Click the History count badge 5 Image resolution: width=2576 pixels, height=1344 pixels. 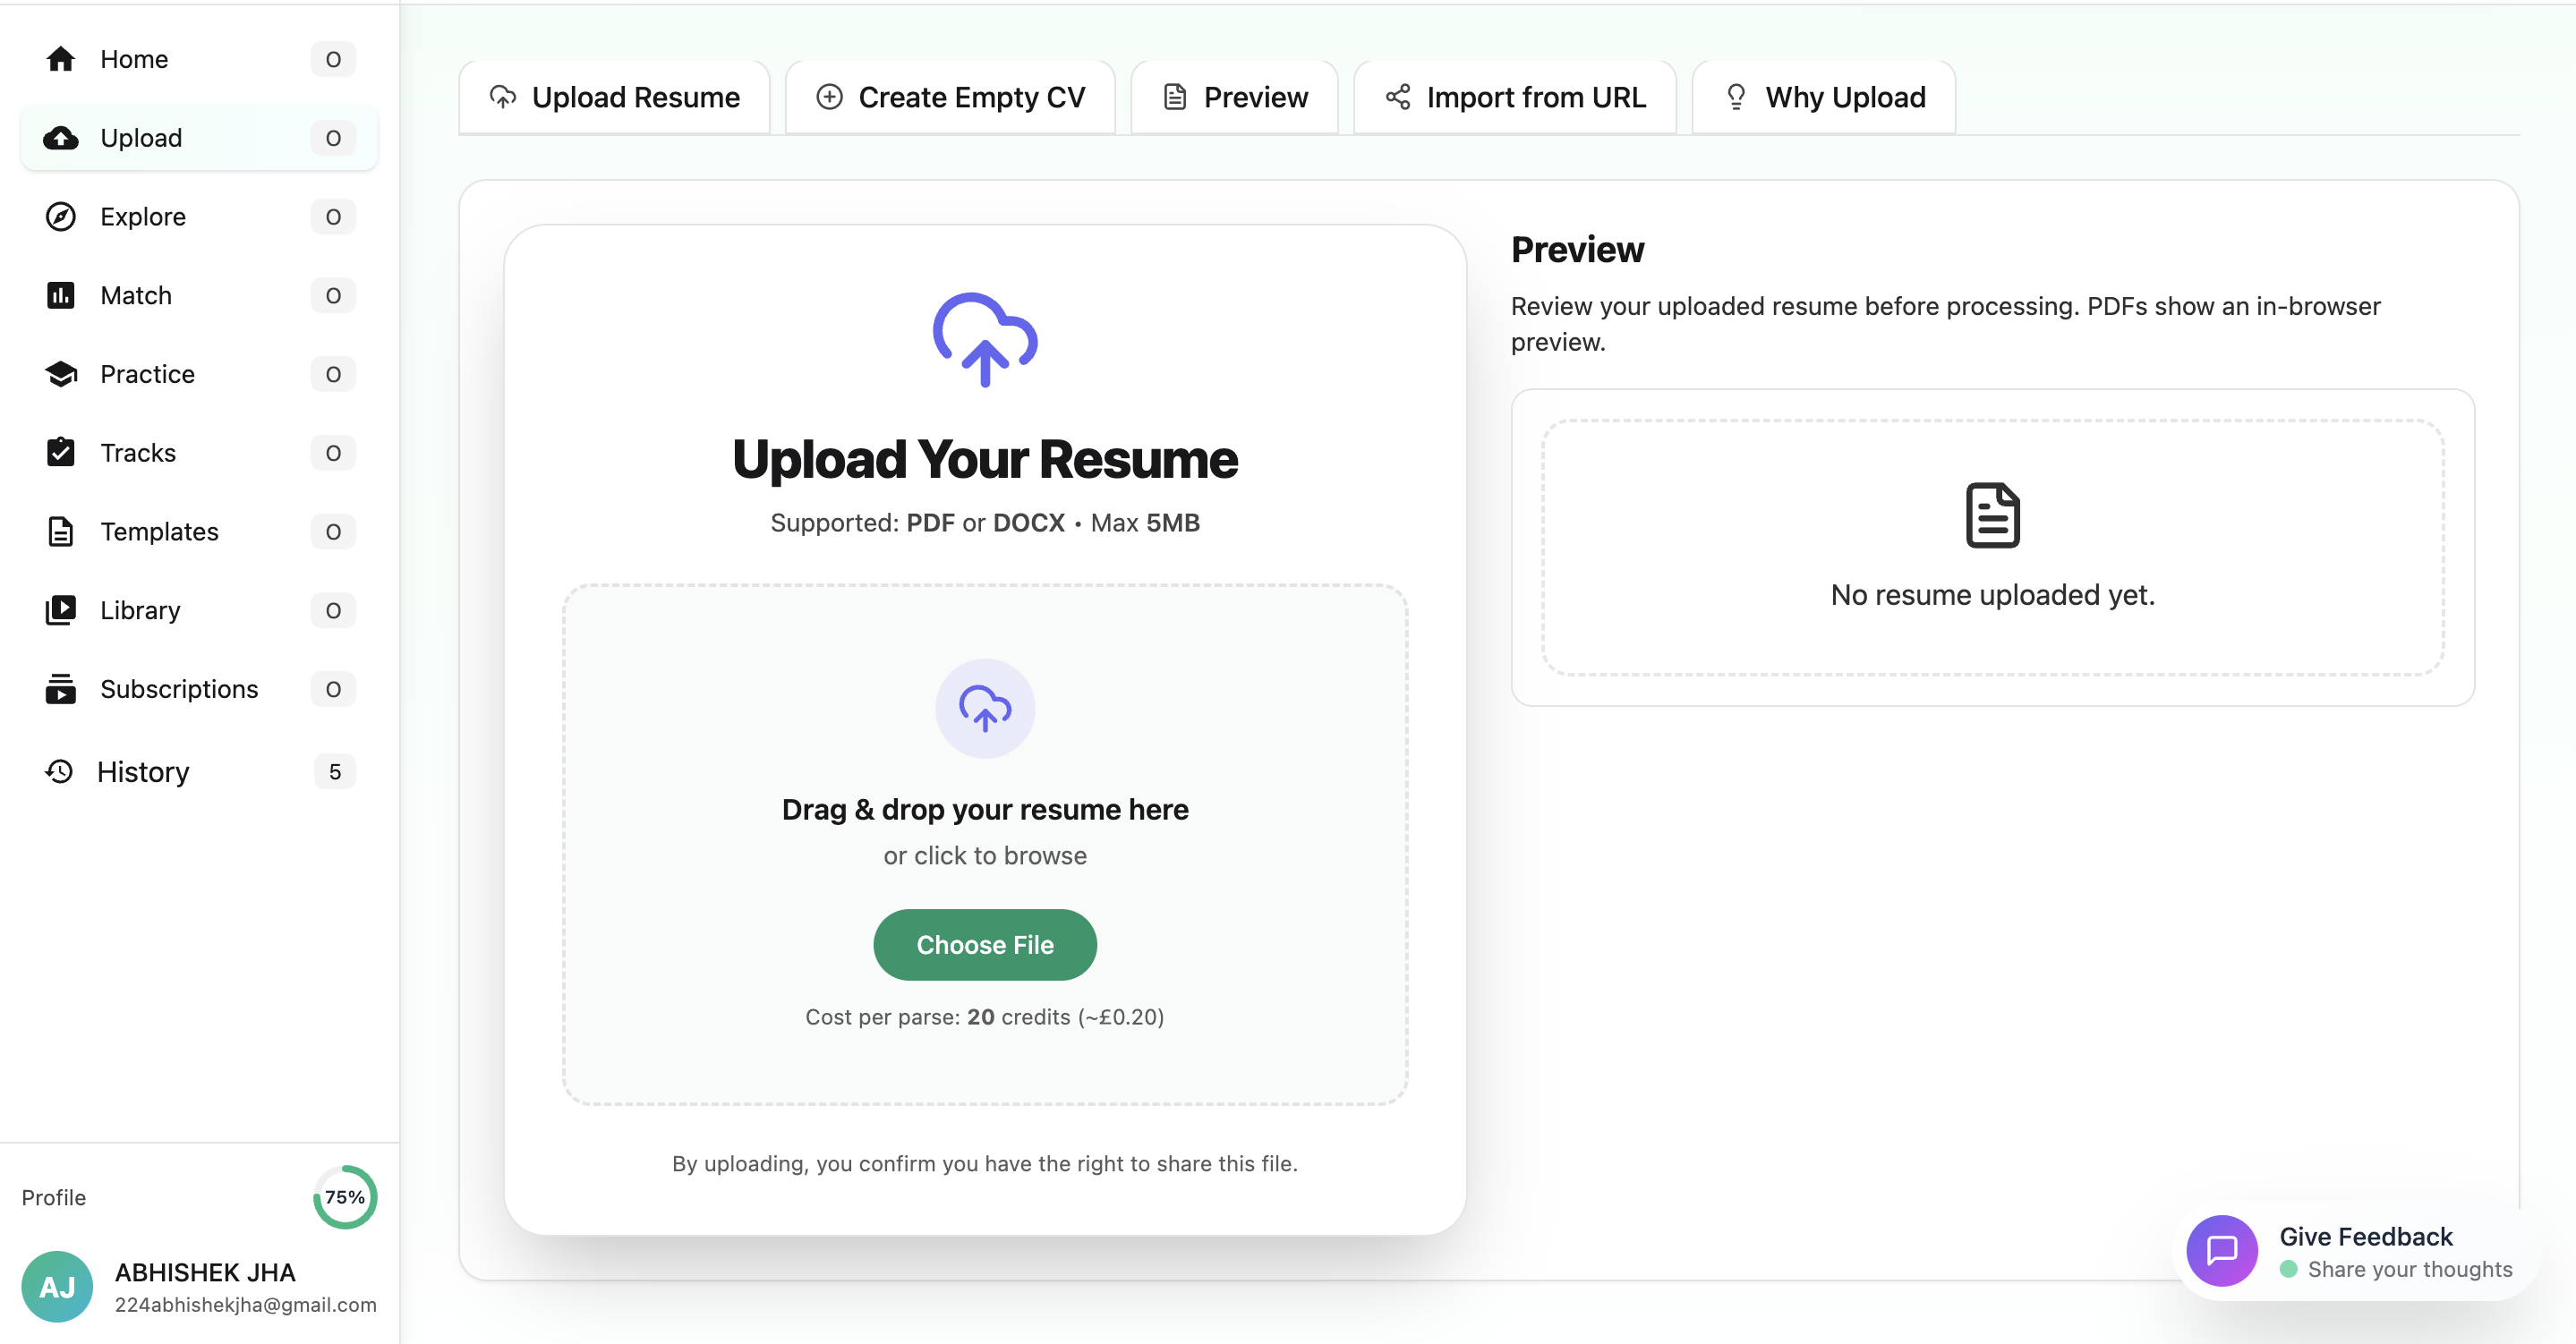335,771
